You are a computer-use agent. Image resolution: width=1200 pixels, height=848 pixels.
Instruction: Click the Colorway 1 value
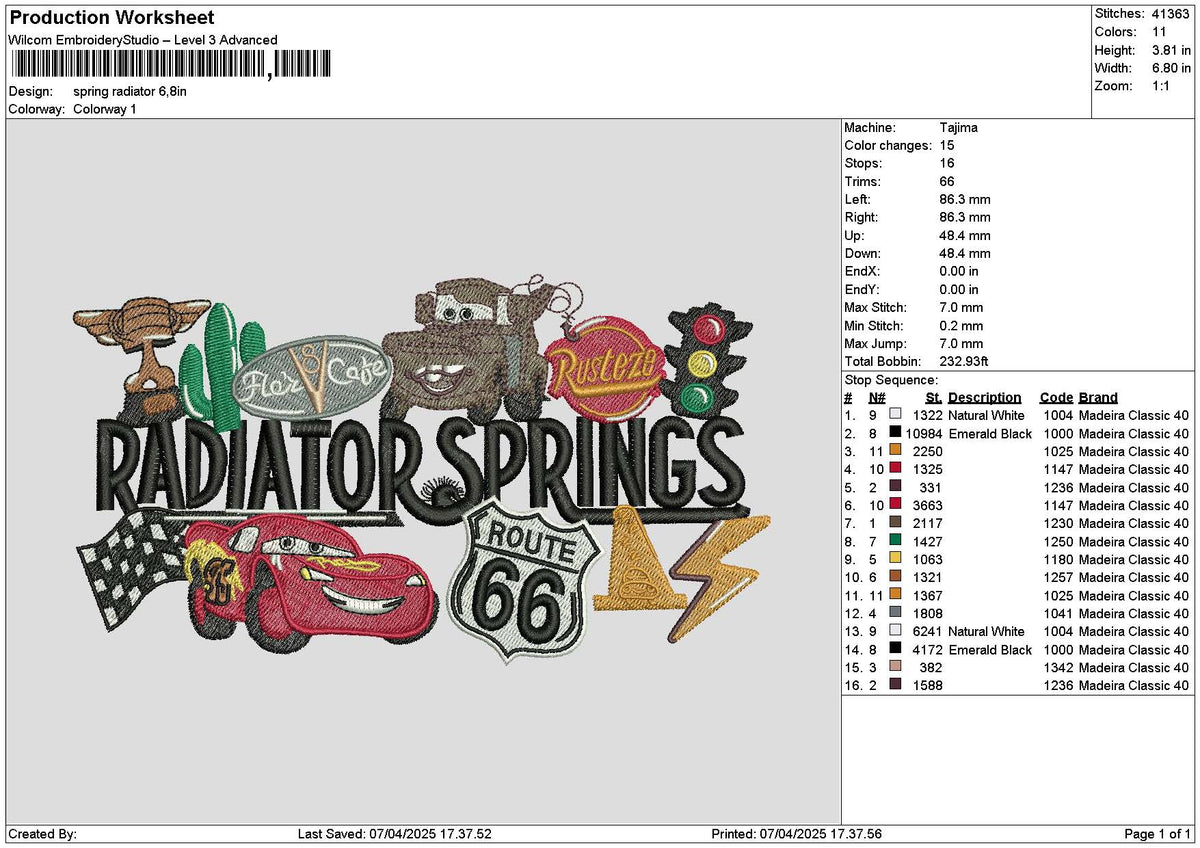coord(105,109)
